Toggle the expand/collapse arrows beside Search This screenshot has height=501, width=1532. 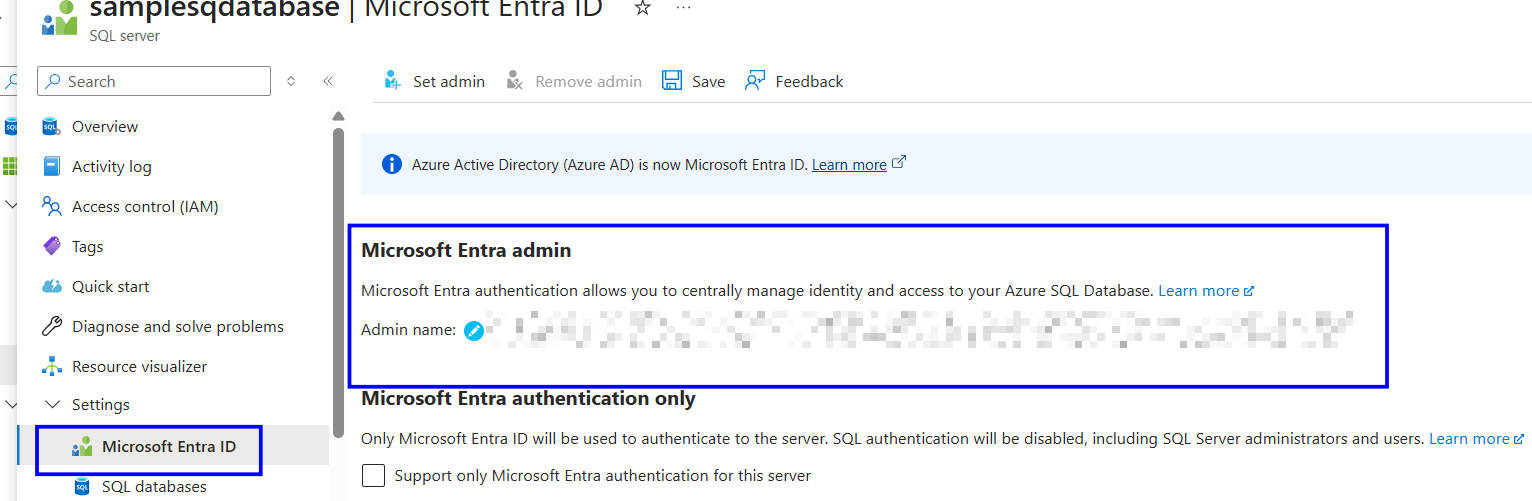tap(291, 81)
